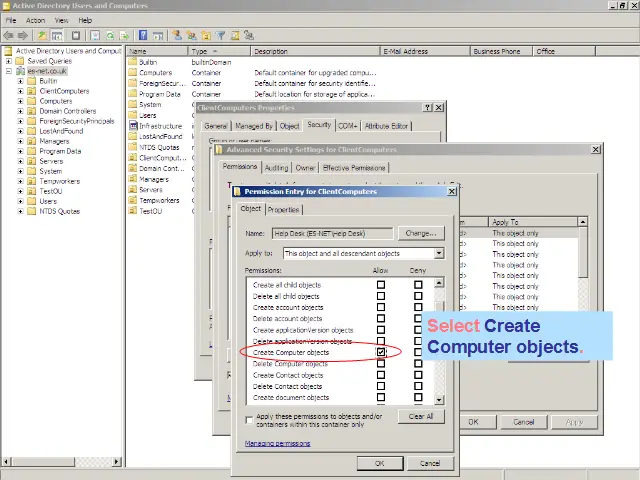Image resolution: width=640 pixels, height=480 pixels.
Task: Tick Allow for Create Computer objects
Action: (381, 352)
